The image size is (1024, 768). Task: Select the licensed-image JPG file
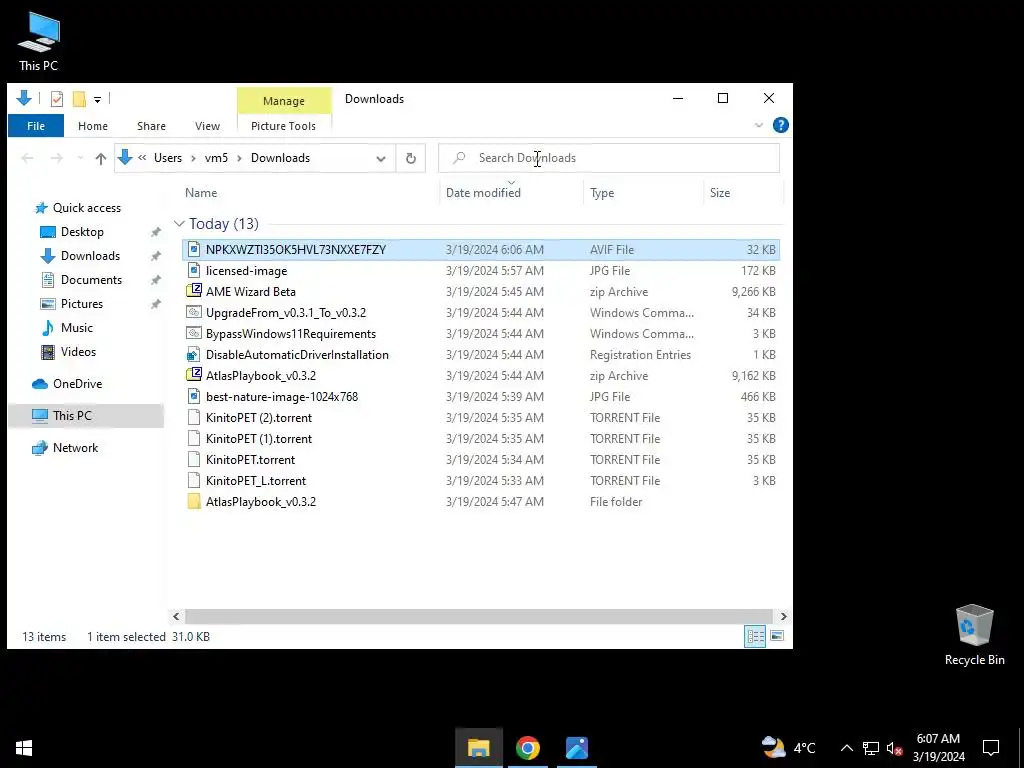point(481,270)
